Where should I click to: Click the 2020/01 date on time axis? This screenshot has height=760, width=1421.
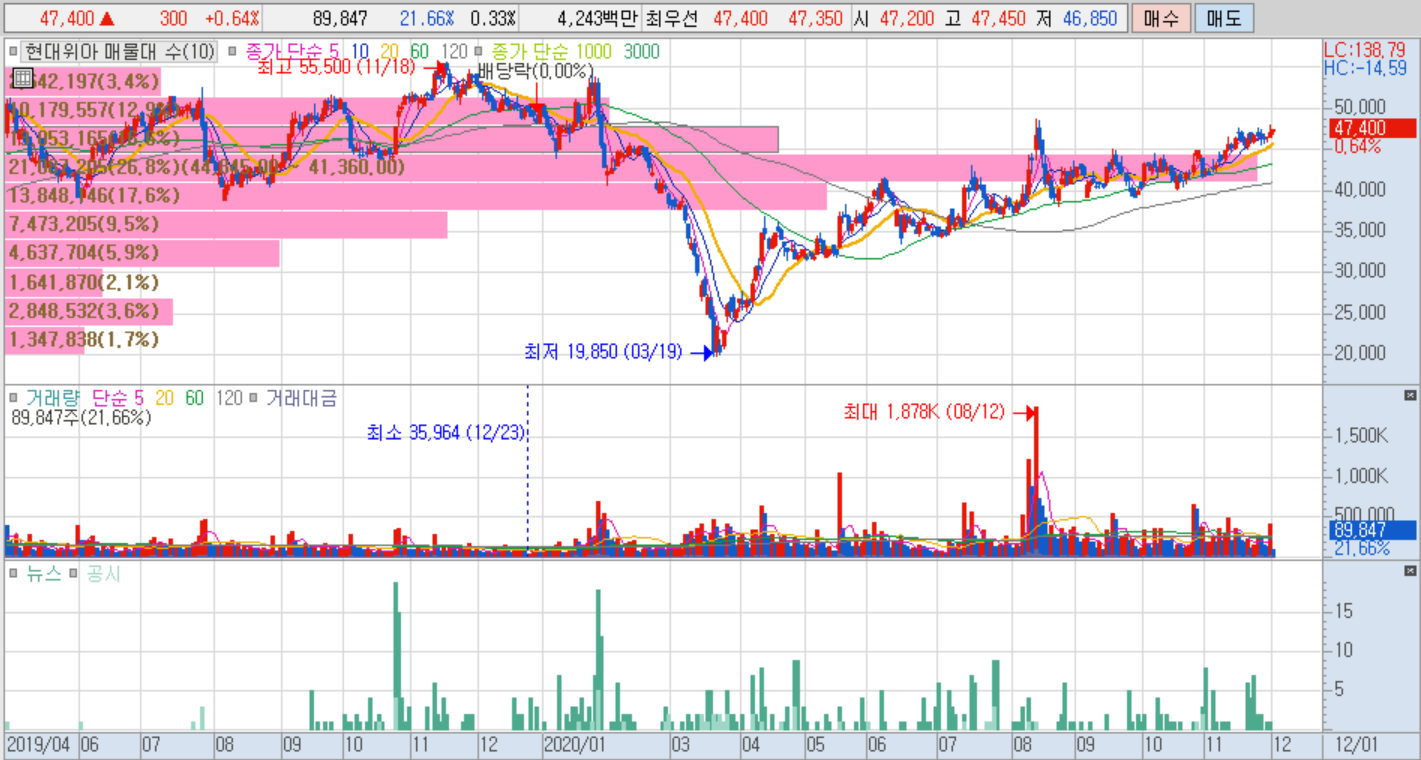tap(576, 746)
